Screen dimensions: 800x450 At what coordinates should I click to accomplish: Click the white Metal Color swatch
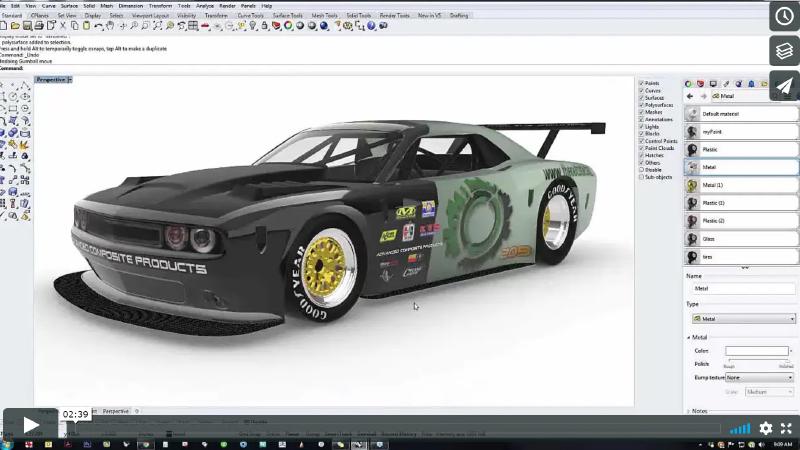[757, 351]
